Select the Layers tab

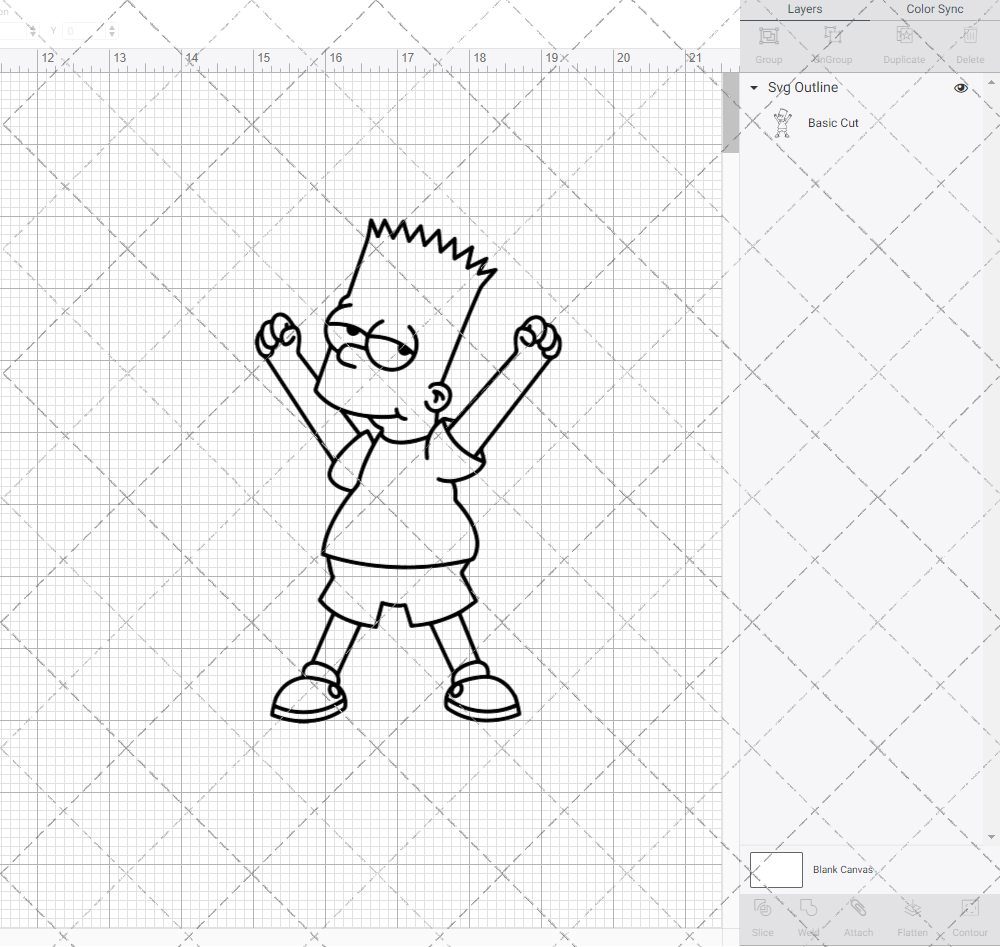click(x=804, y=9)
